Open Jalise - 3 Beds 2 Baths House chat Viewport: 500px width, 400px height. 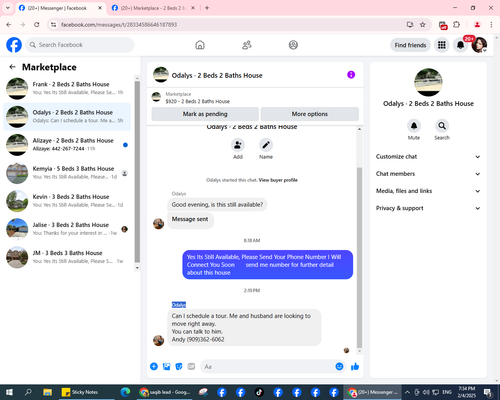coord(67,229)
